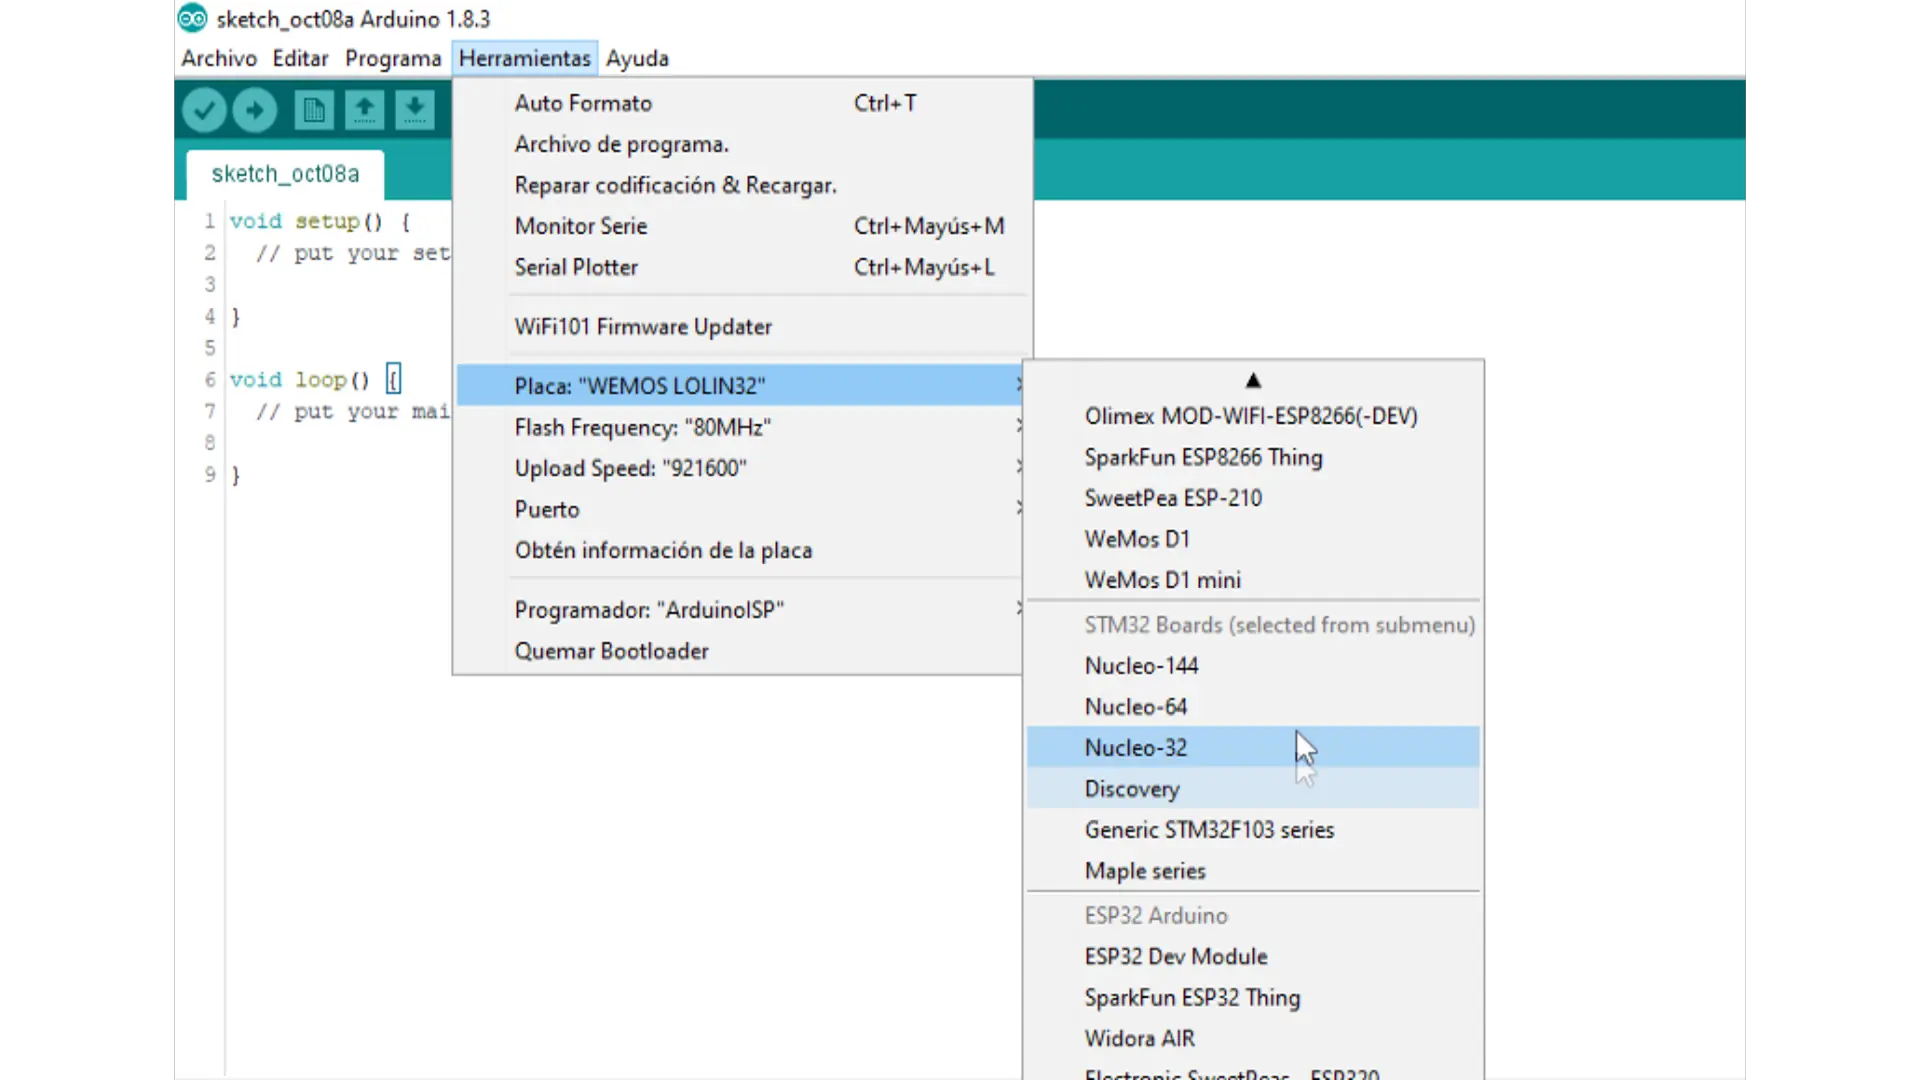
Task: Click line number 9 in gutter
Action: click(x=210, y=474)
